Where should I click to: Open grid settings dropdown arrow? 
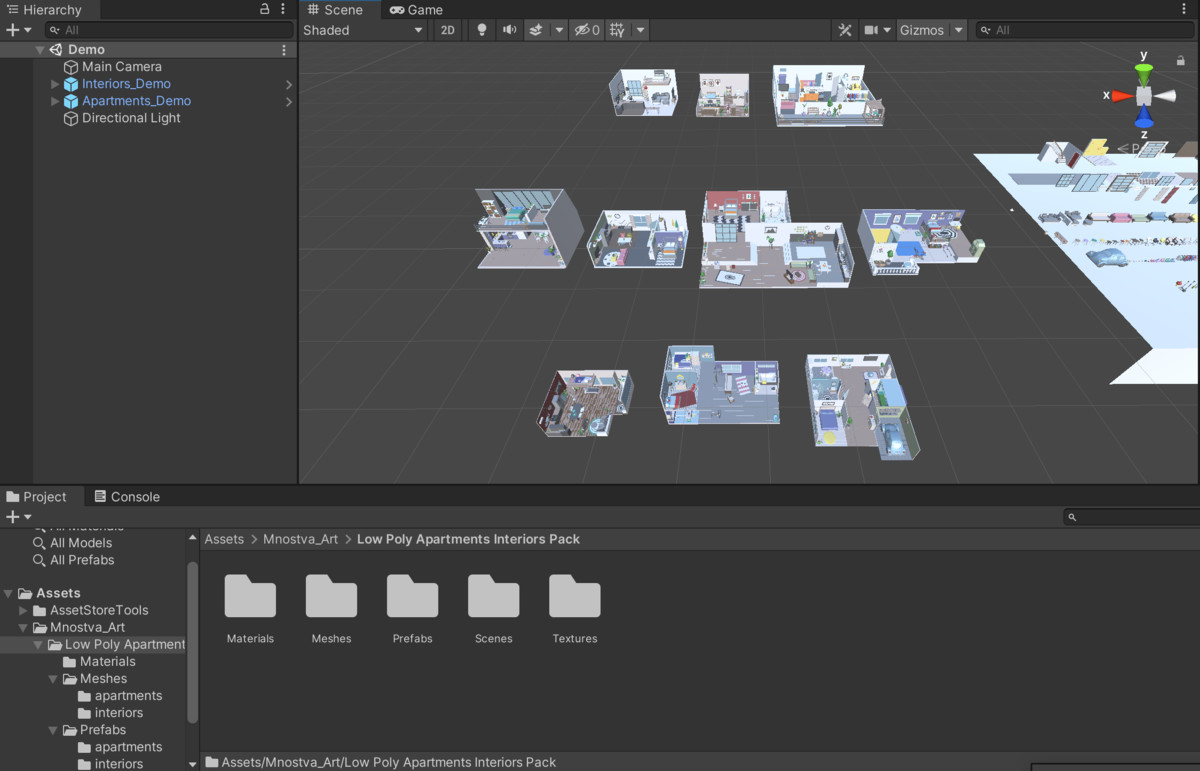(x=640, y=30)
